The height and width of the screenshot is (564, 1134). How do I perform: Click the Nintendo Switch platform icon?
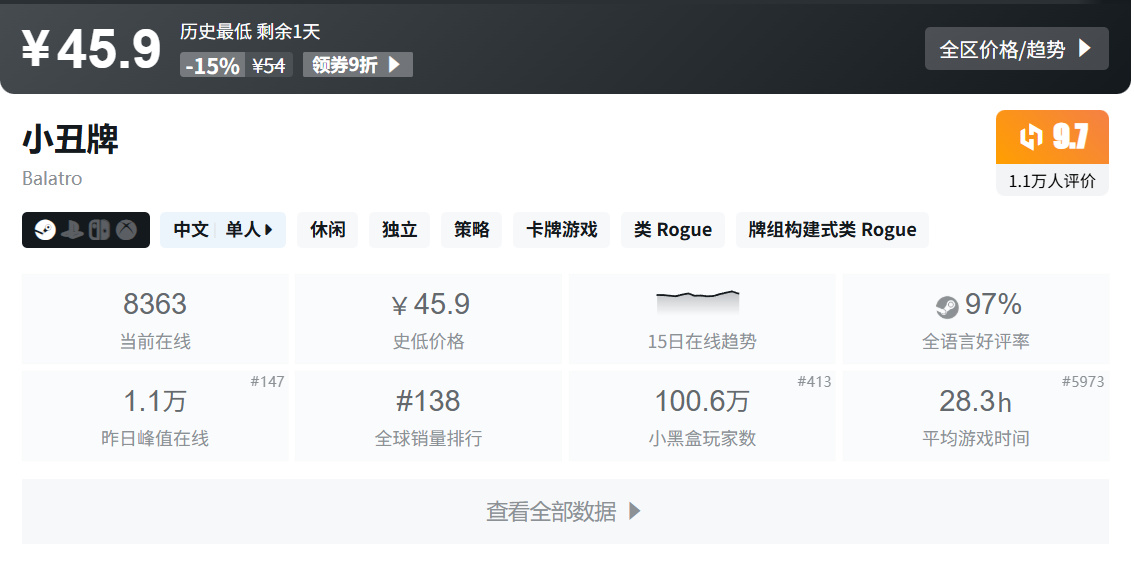click(99, 230)
